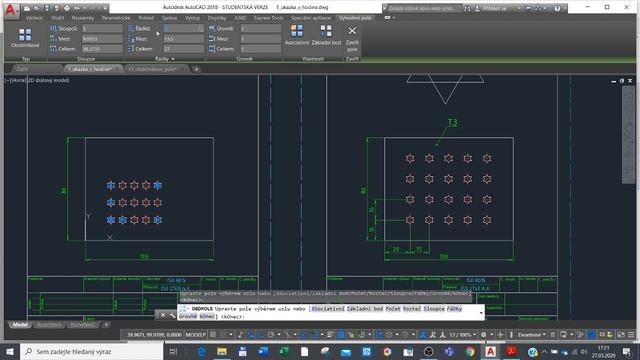Open quick access toolbar customize dropdown
The width and height of the screenshot is (640, 360).
105,8
